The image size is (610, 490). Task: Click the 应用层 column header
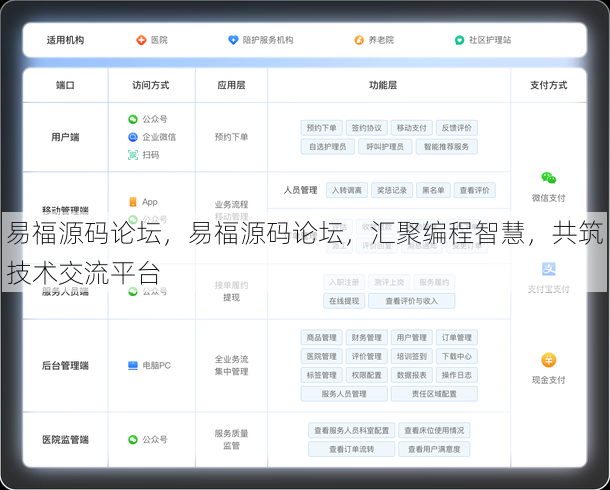pyautogui.click(x=231, y=85)
